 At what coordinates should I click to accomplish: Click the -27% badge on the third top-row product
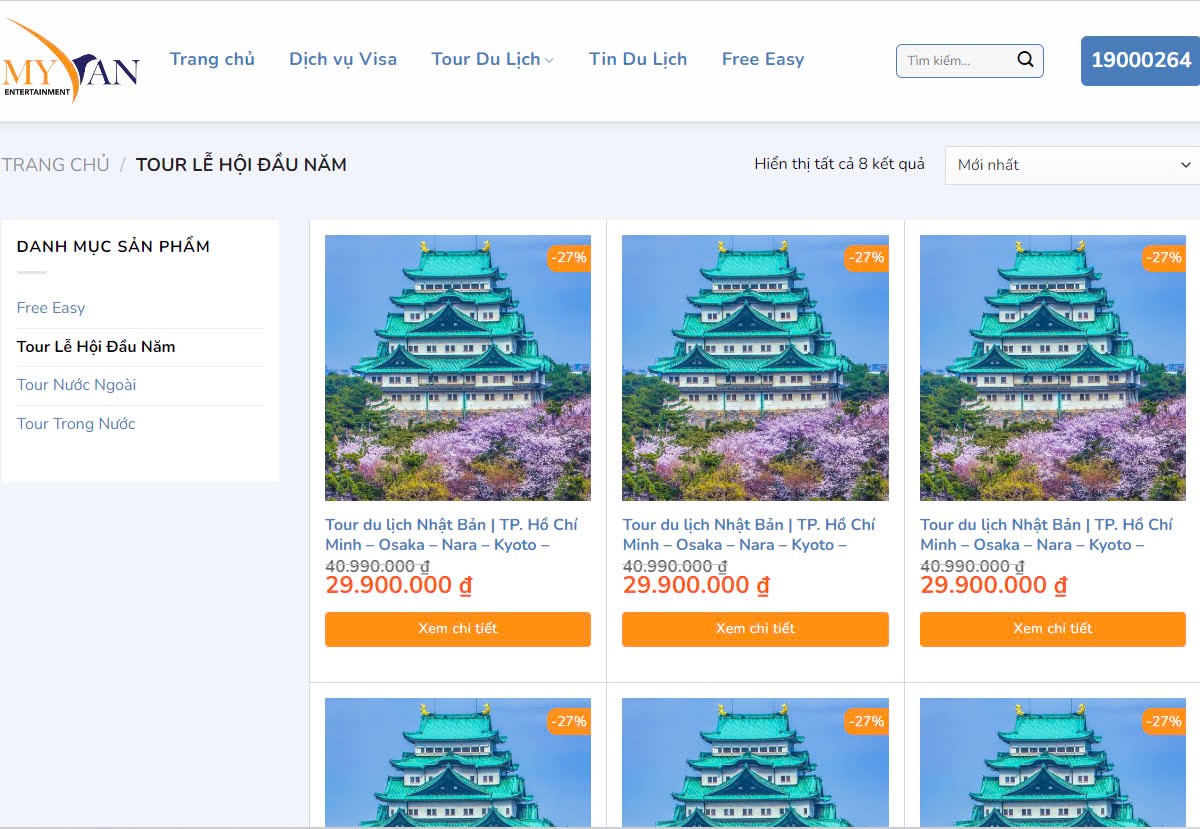[x=1164, y=258]
